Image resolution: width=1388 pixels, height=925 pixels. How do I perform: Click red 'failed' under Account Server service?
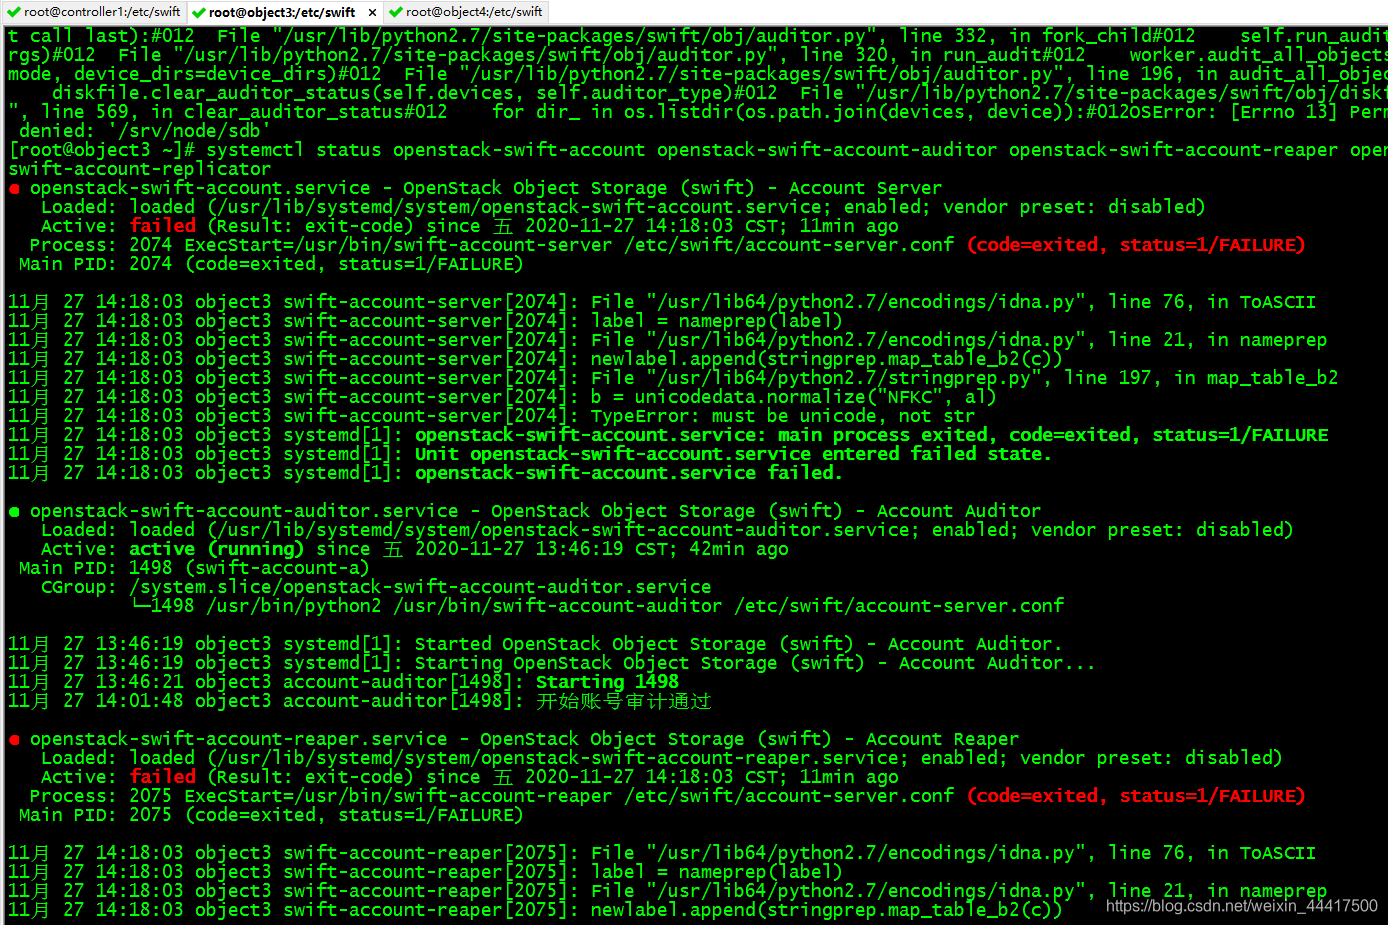tap(162, 226)
